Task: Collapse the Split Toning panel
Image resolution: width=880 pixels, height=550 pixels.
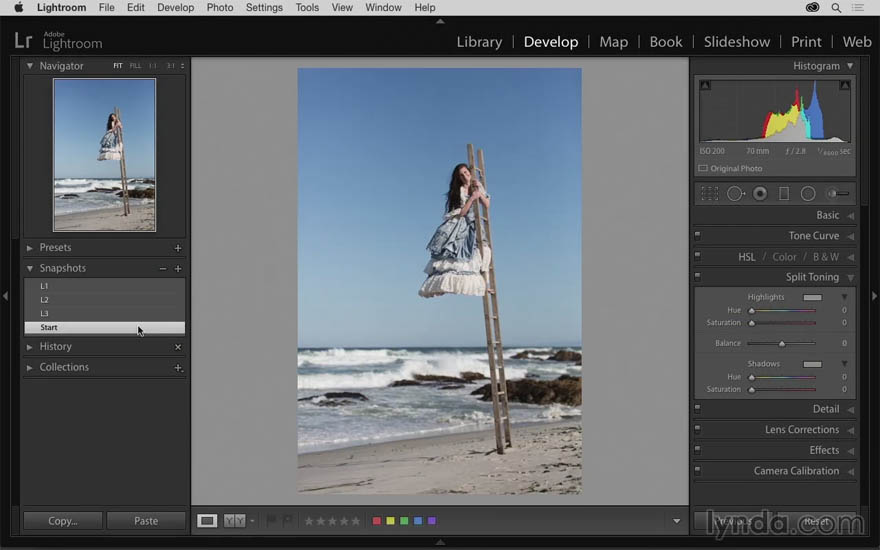Action: (x=851, y=277)
